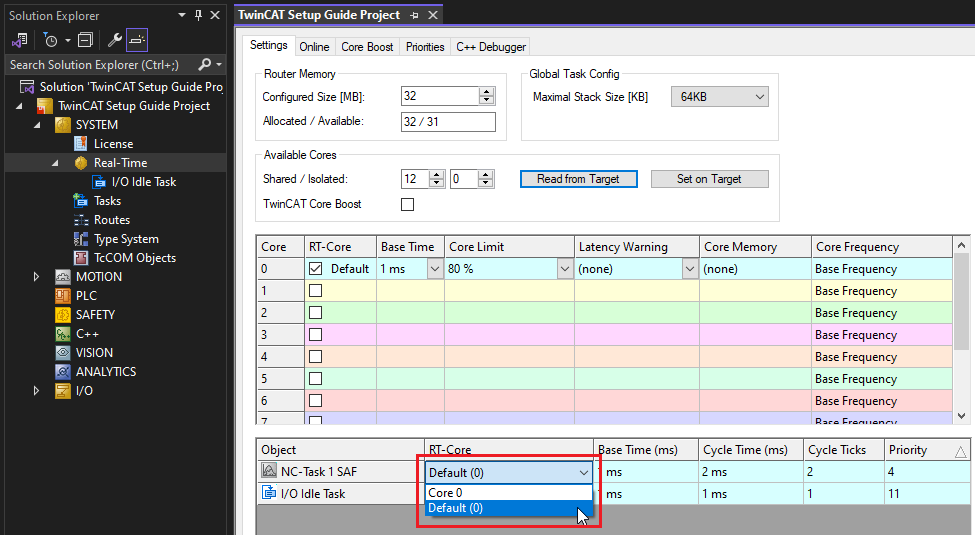This screenshot has width=975, height=535.
Task: Switch to the Online tab
Action: (x=314, y=47)
